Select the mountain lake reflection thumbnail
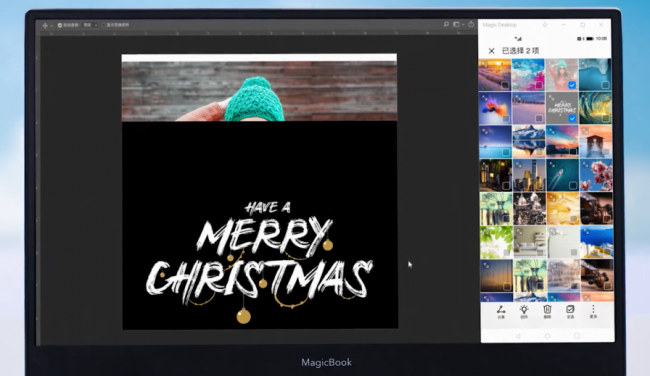 tap(529, 142)
